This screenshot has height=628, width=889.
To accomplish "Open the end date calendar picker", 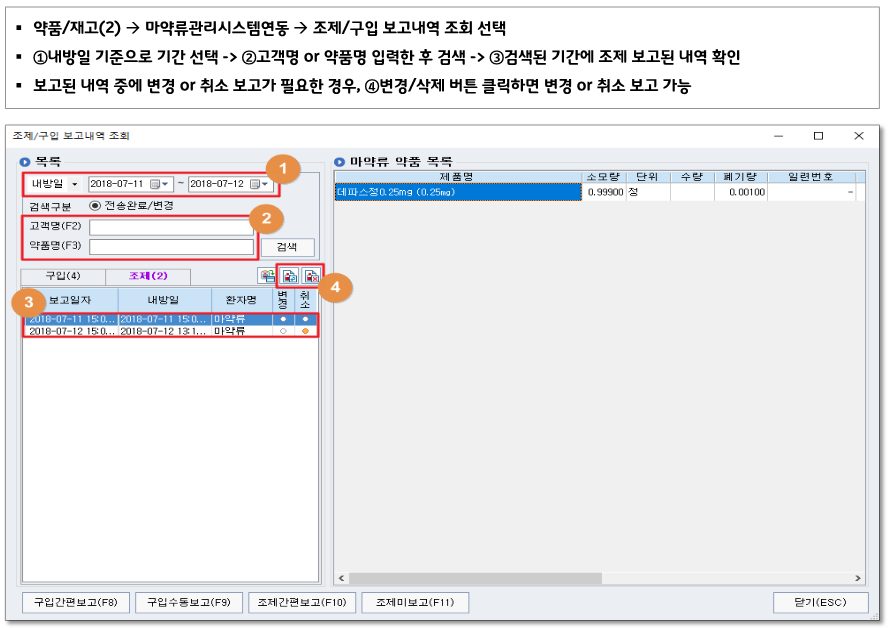I will 260,184.
